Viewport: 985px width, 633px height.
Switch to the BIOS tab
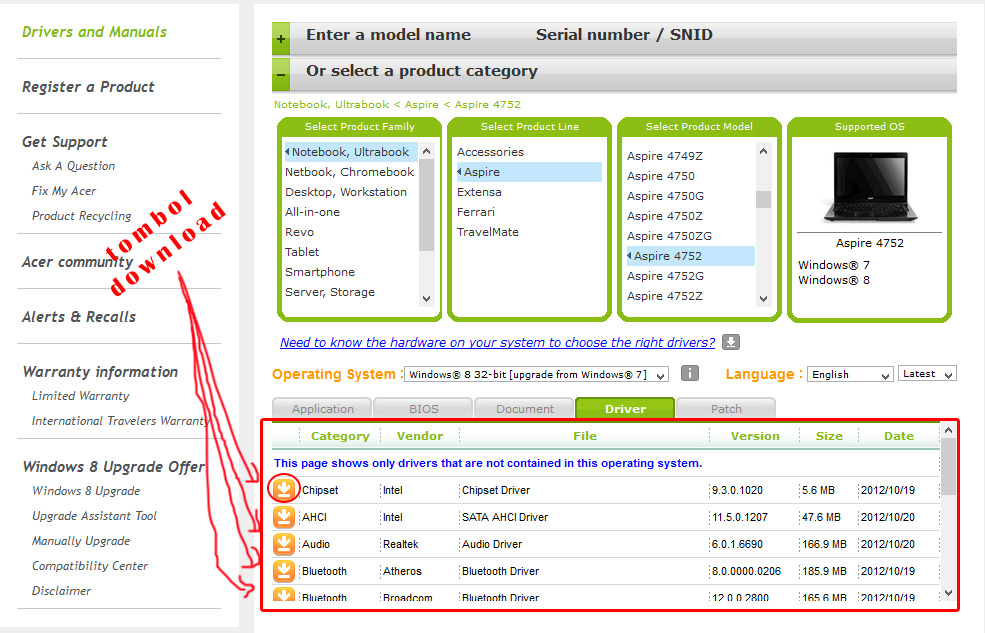[x=423, y=408]
